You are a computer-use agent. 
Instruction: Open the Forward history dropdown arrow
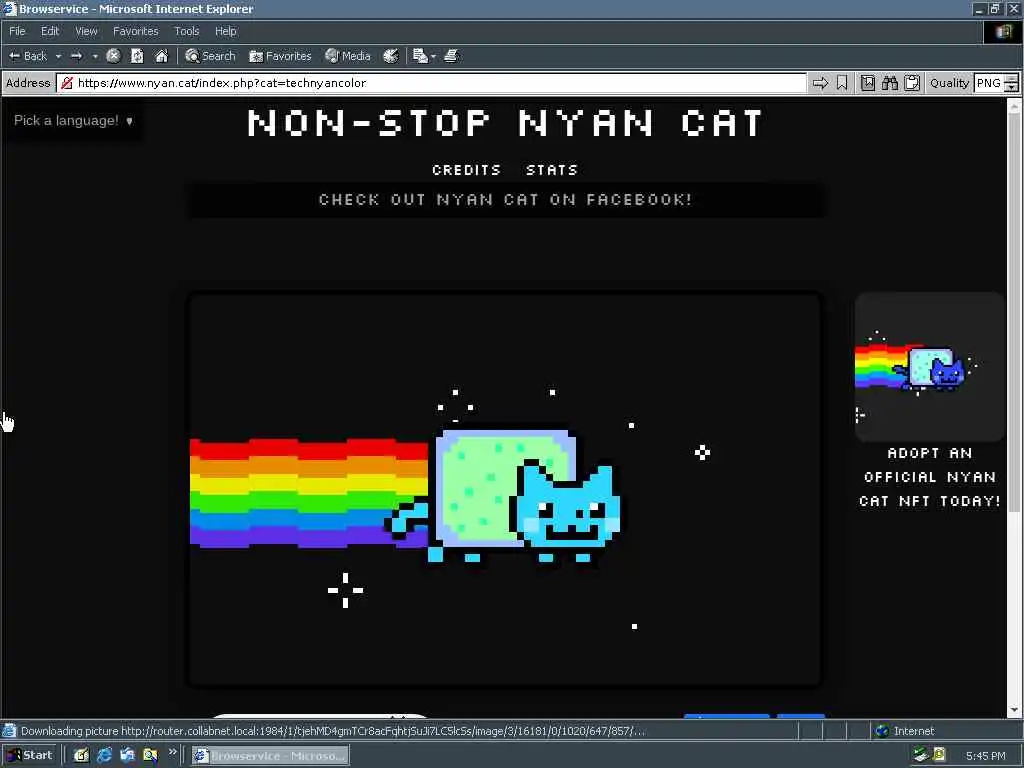coord(95,56)
